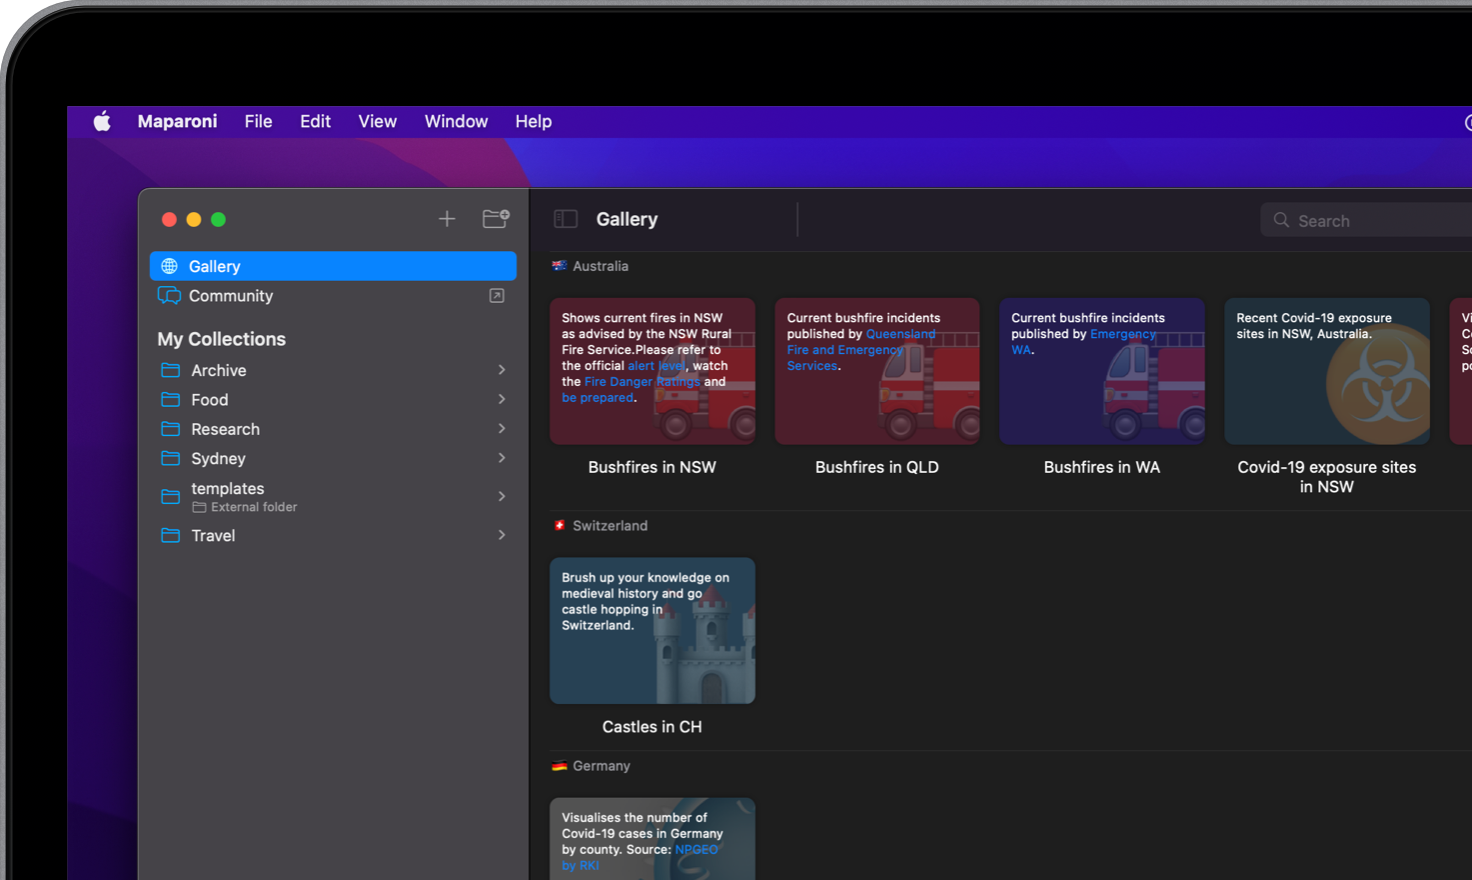Click the 'Bushfires in NSW' title text
This screenshot has height=880, width=1472.
pyautogui.click(x=652, y=467)
